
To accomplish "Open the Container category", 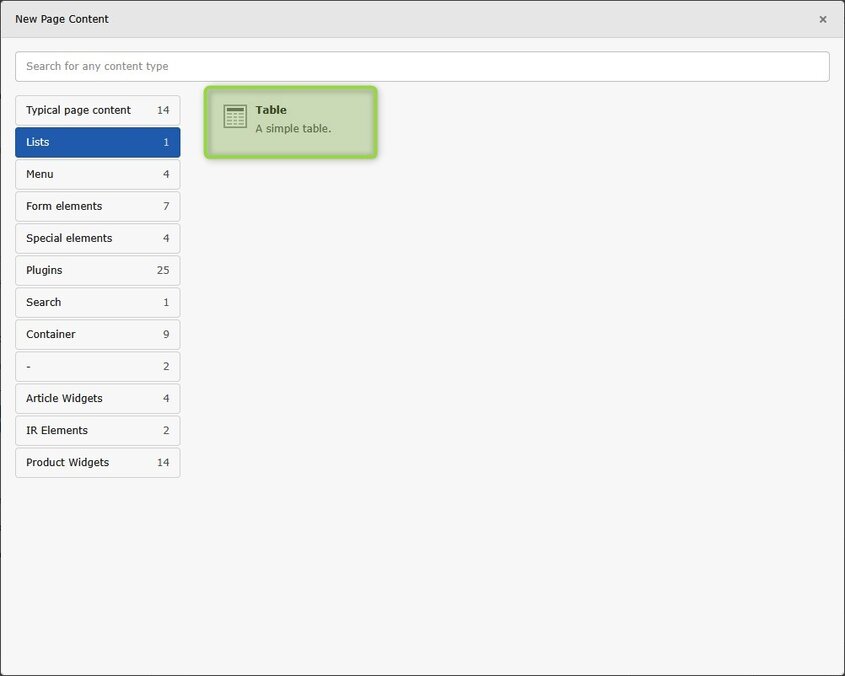I will [x=97, y=334].
